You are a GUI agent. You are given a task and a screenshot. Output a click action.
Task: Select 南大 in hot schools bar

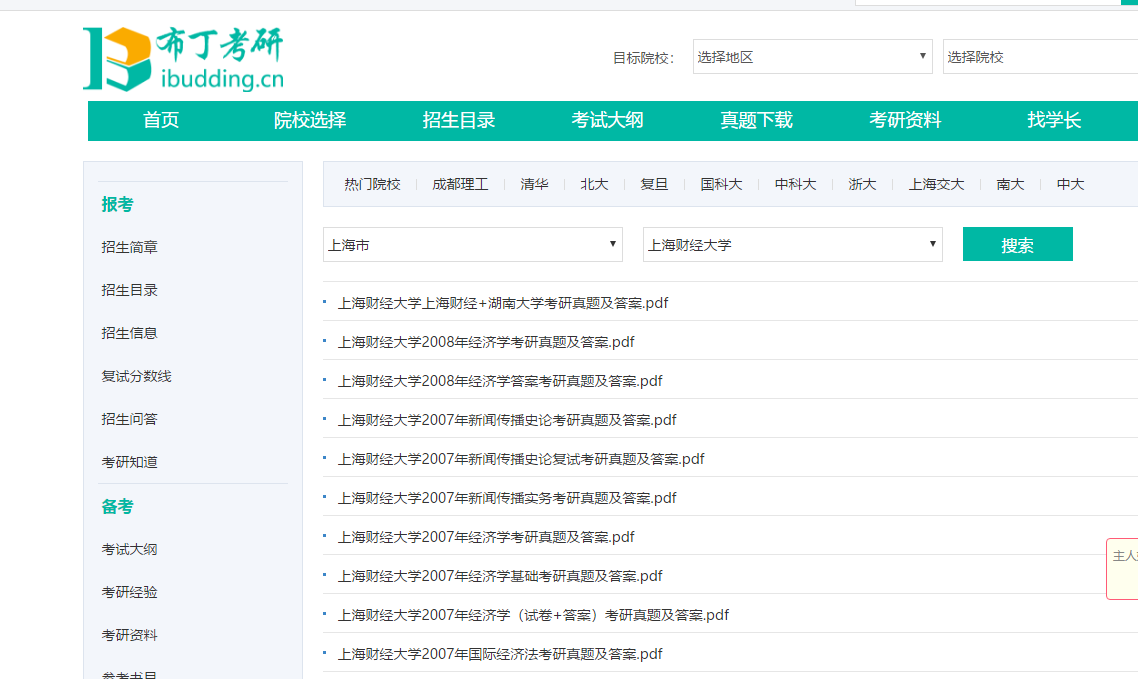coord(1010,184)
